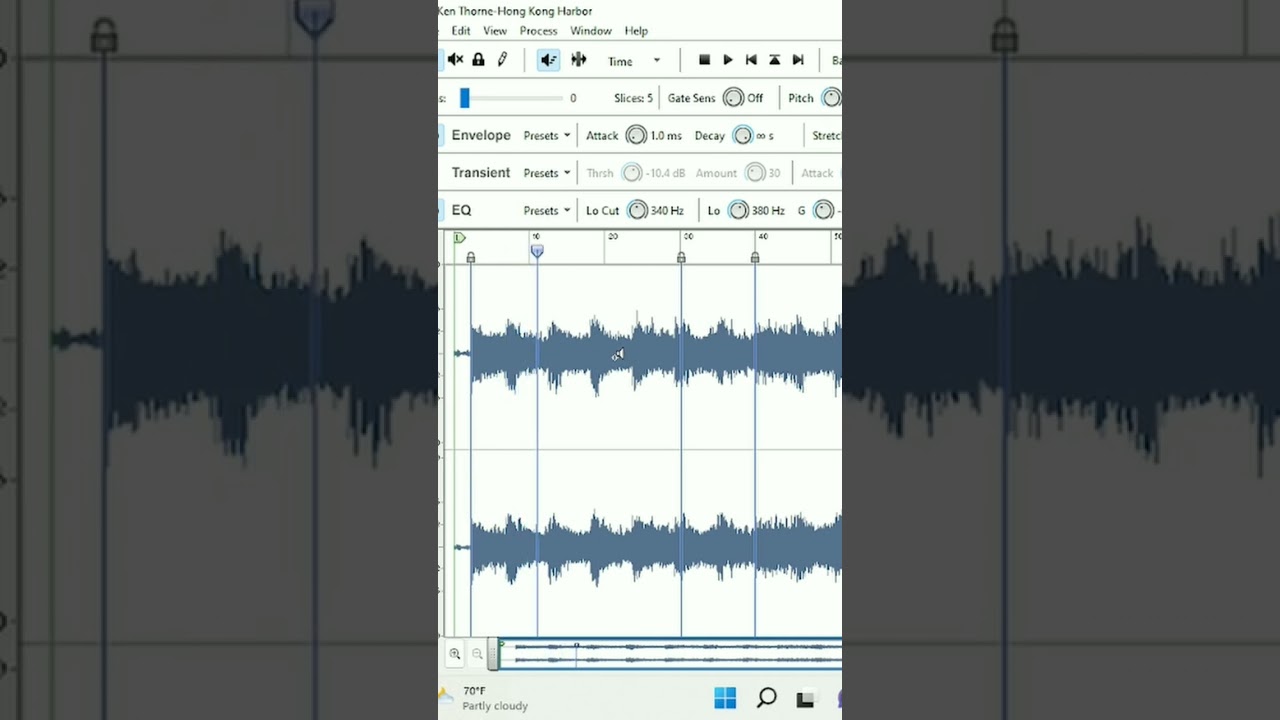Adjust the Sensitivity slider handle
The height and width of the screenshot is (720, 1280).
[x=464, y=98]
